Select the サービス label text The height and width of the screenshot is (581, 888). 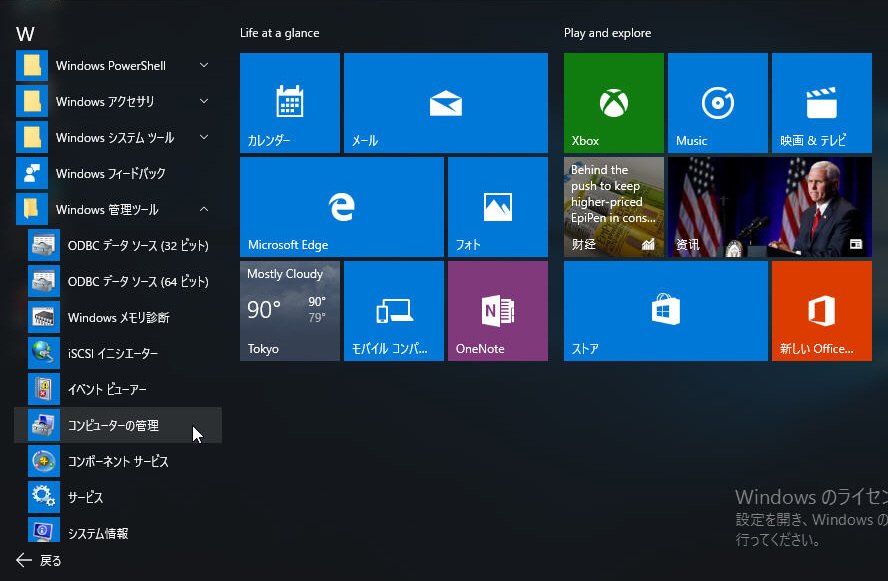point(86,498)
